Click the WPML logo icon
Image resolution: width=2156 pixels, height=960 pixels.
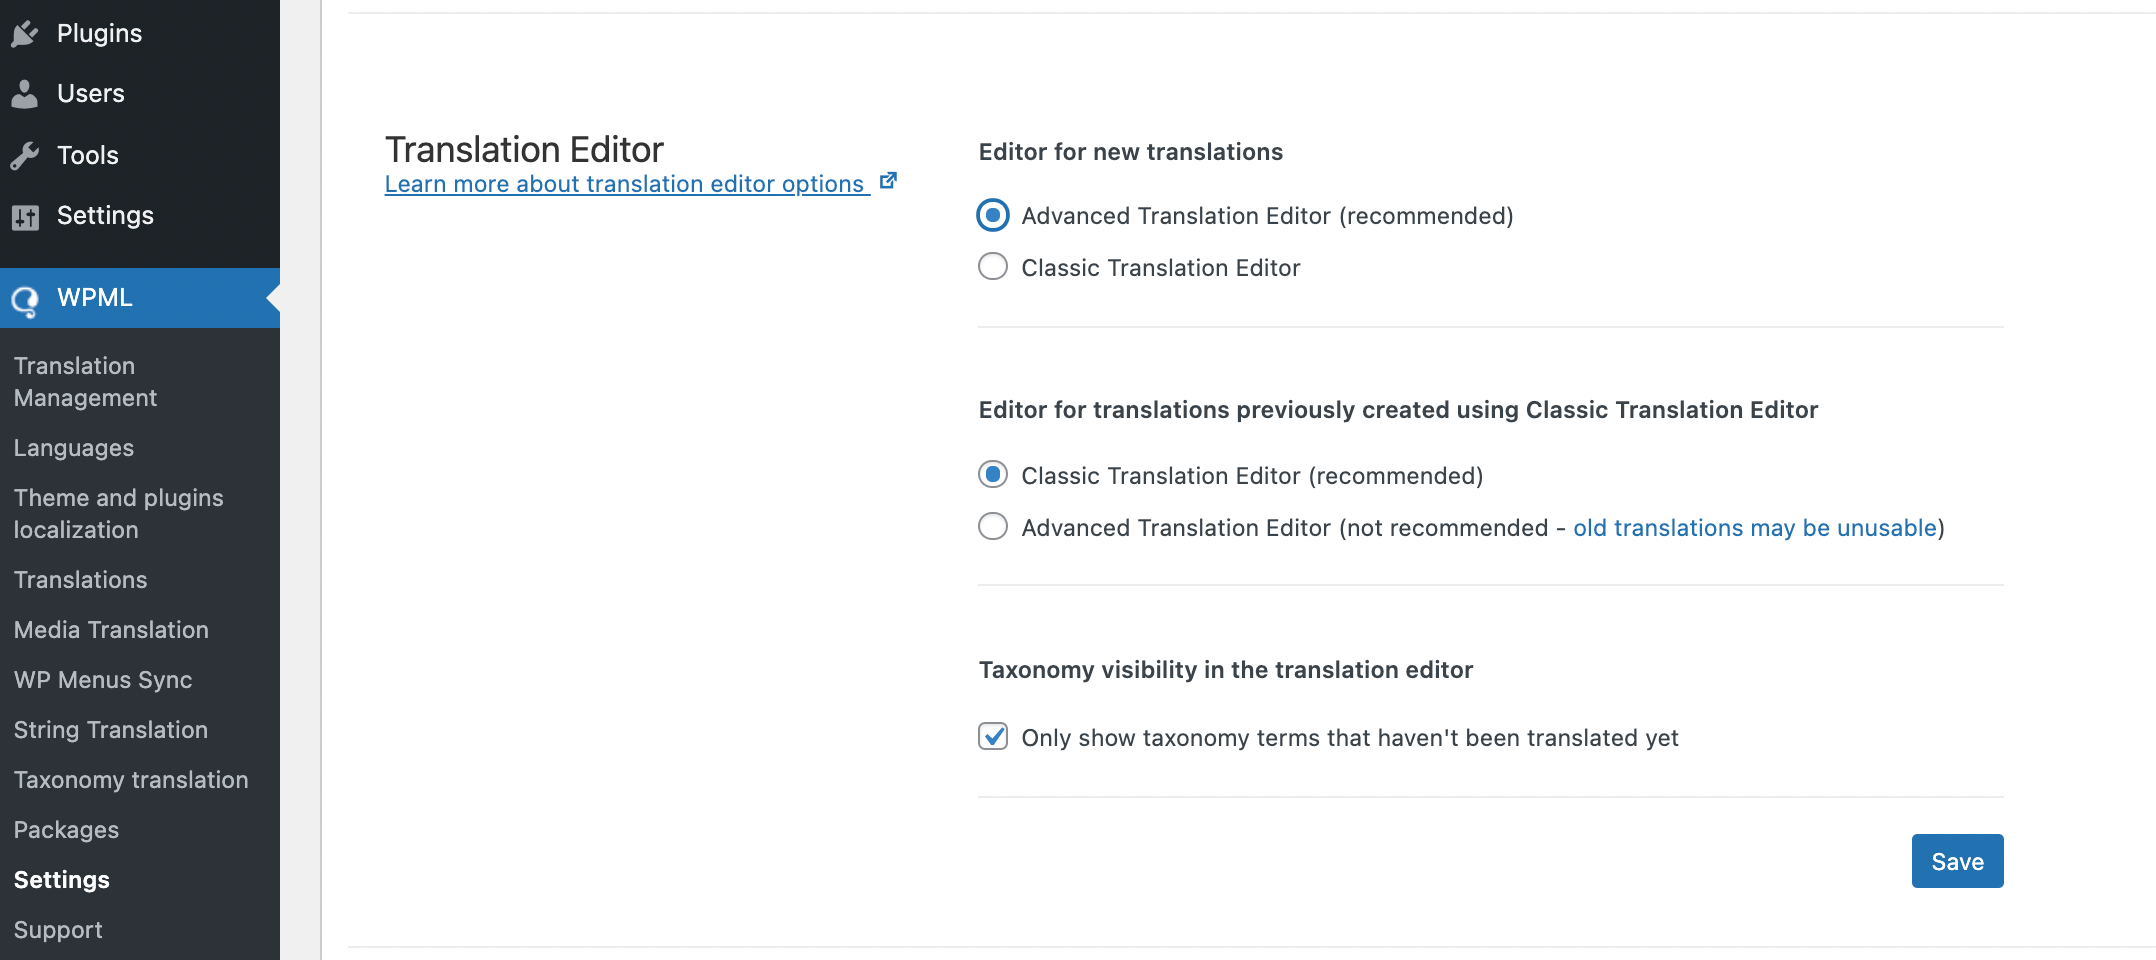click(x=25, y=299)
